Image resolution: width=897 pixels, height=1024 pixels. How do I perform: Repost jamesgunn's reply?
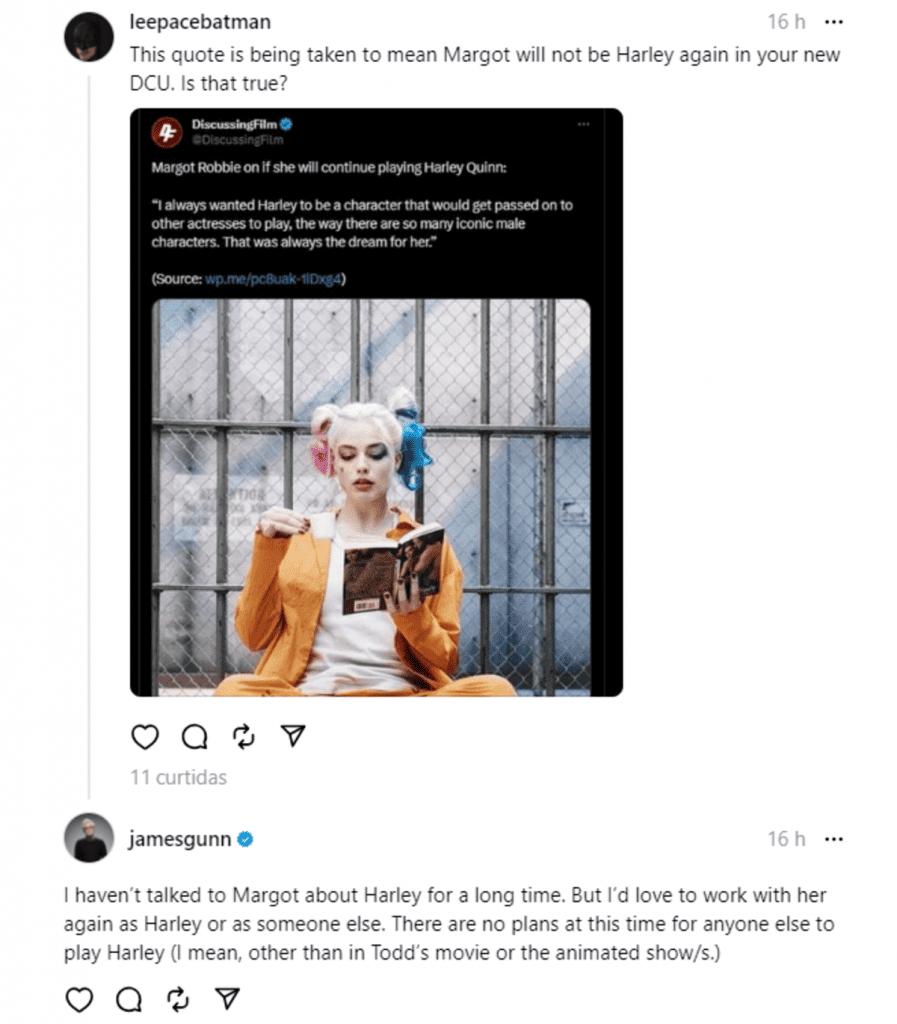178,999
